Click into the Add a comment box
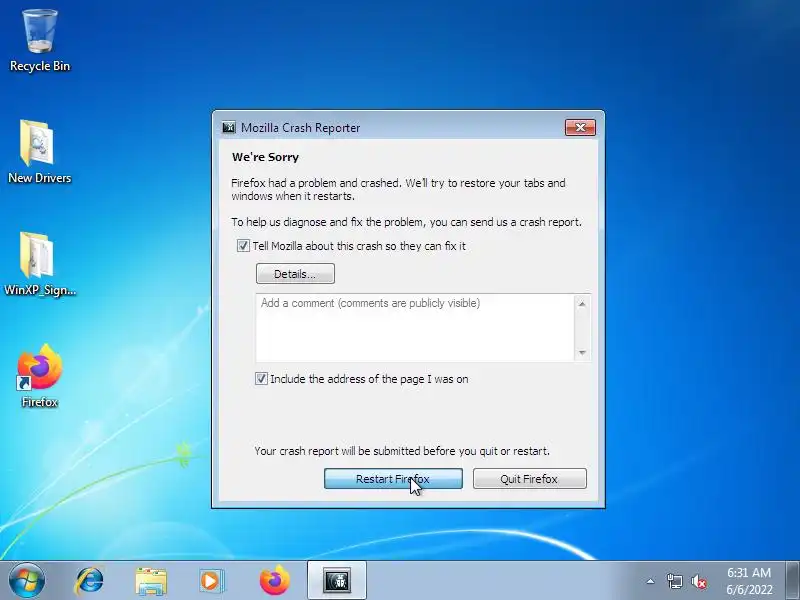The height and width of the screenshot is (600, 800). click(414, 328)
